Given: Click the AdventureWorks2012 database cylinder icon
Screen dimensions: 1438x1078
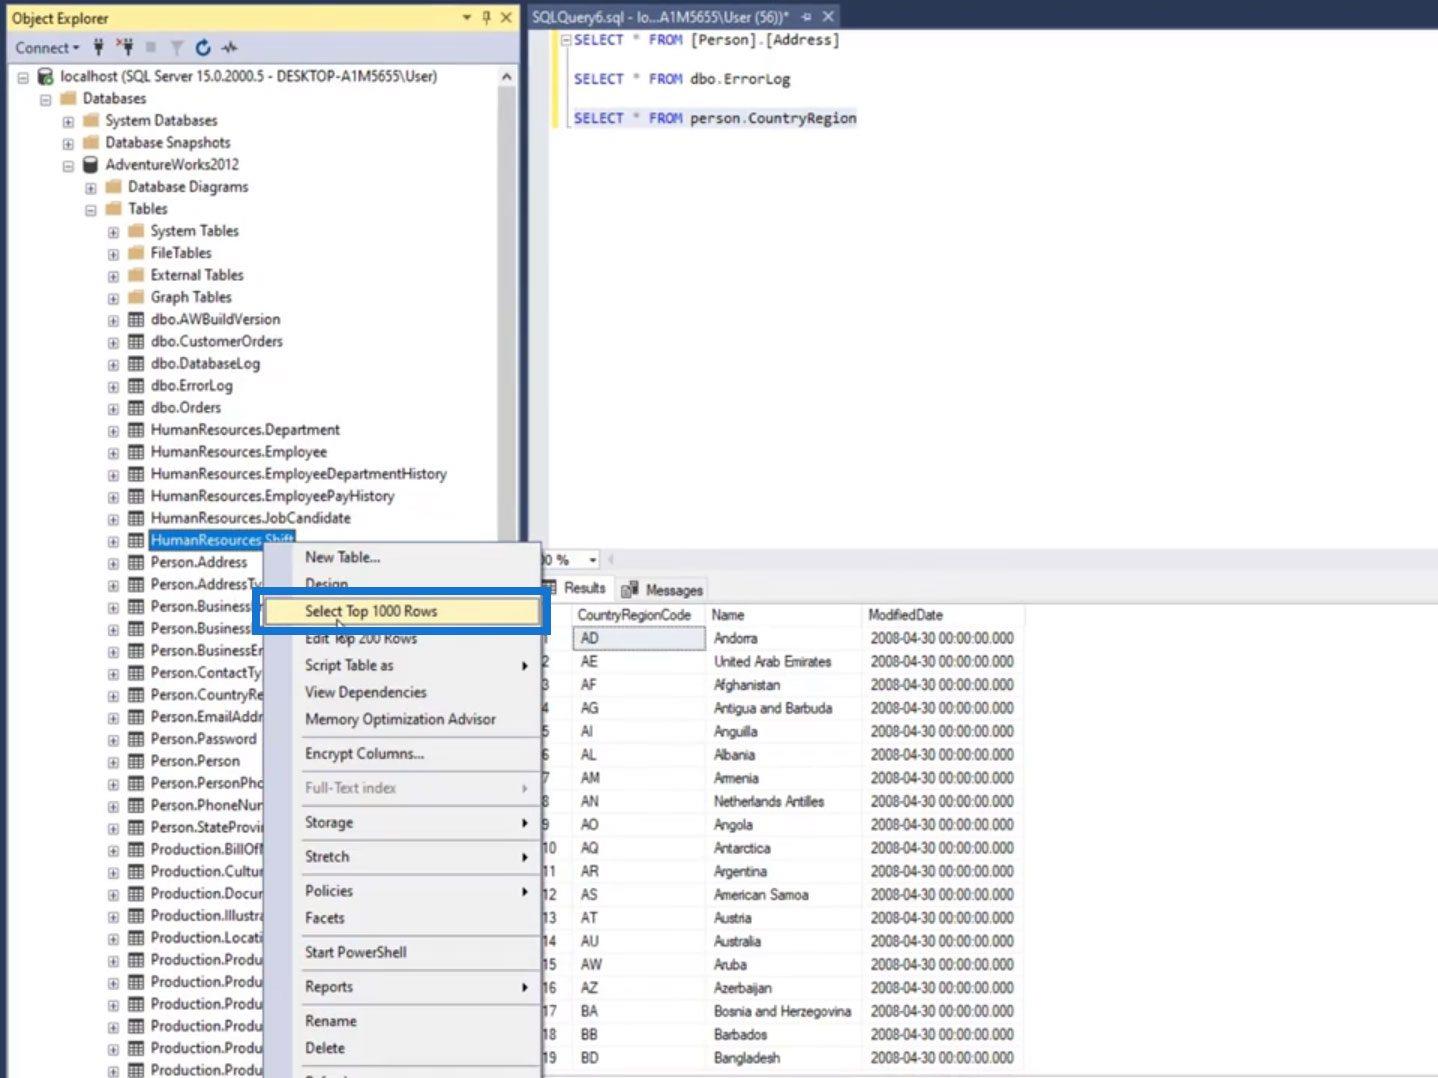Looking at the screenshot, I should coord(90,164).
